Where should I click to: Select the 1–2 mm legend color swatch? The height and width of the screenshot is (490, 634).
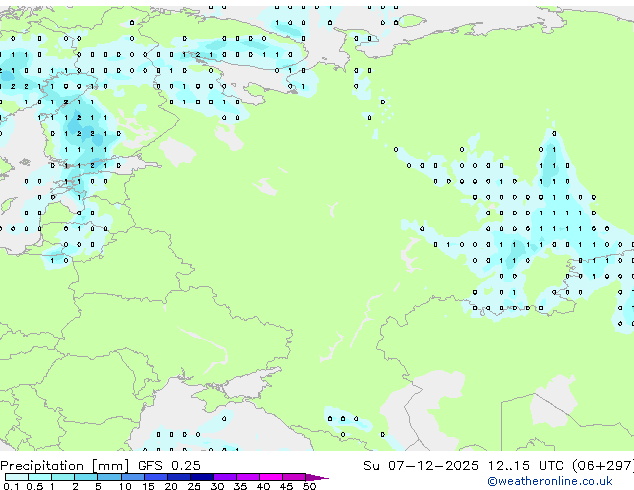(63, 477)
